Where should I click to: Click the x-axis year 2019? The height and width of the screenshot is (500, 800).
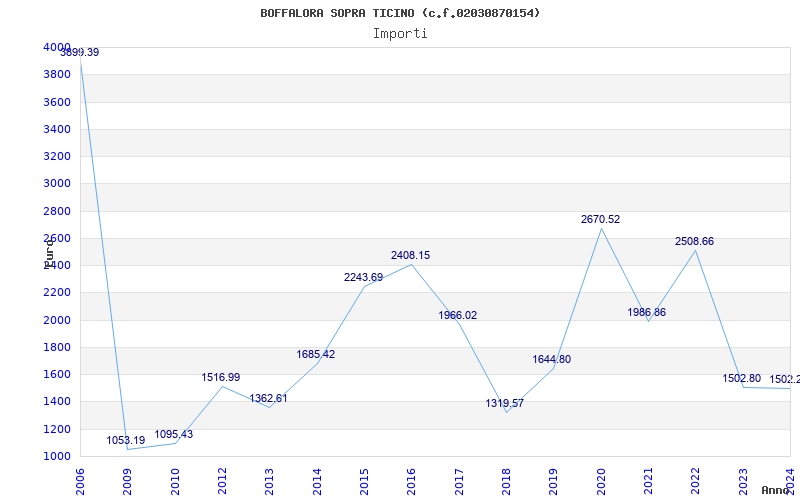[554, 482]
